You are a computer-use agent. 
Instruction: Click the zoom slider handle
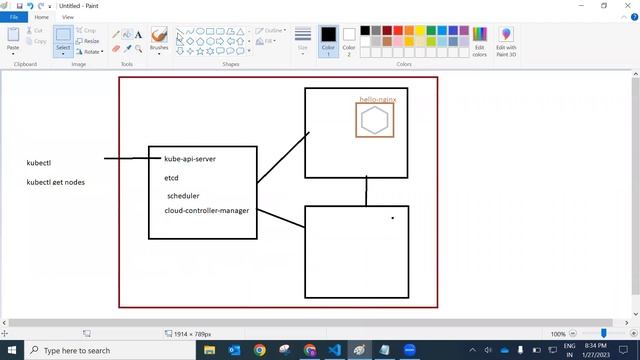point(604,333)
